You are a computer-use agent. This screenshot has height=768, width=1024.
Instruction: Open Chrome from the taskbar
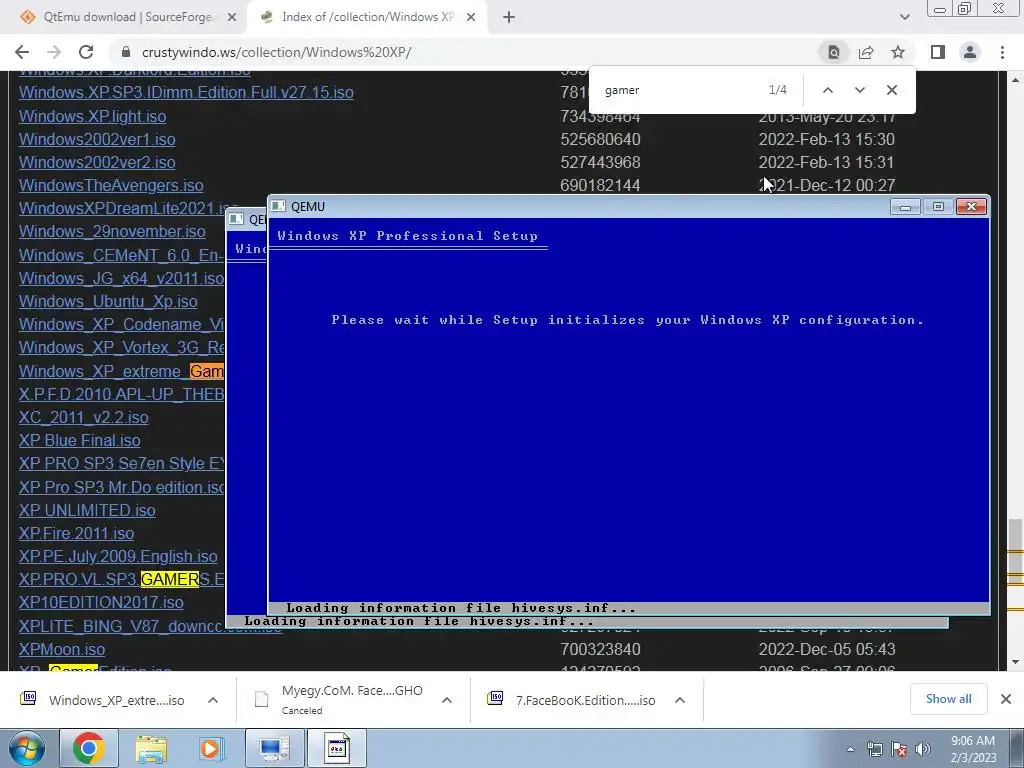point(89,748)
